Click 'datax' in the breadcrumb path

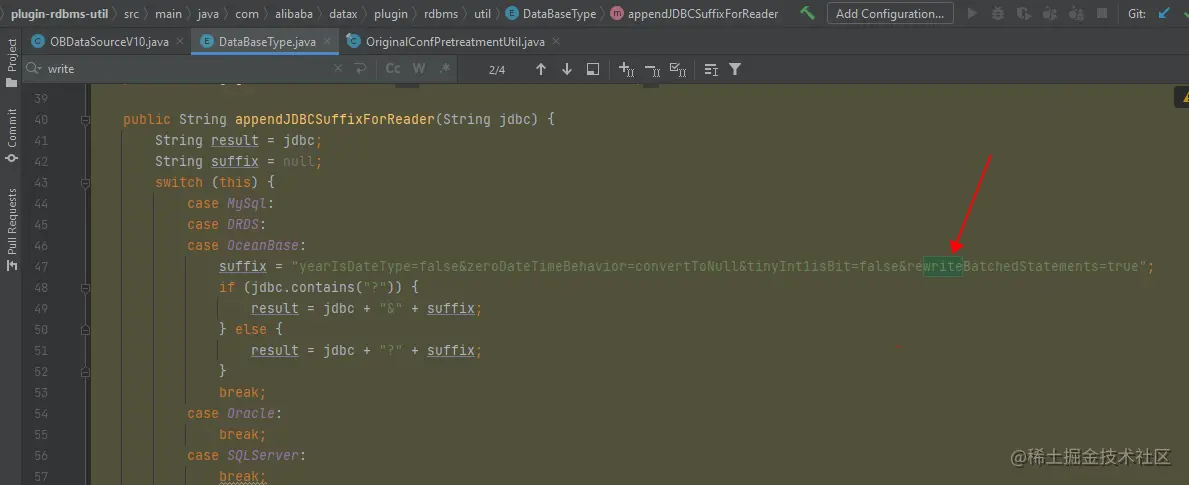tap(343, 14)
